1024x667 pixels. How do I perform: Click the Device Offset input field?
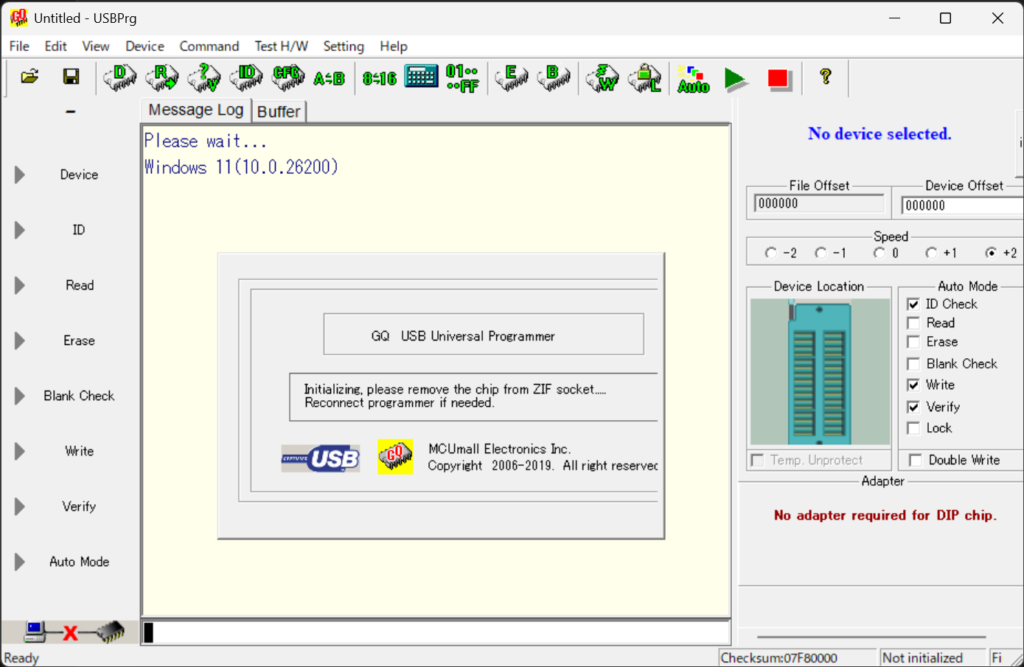pyautogui.click(x=961, y=205)
